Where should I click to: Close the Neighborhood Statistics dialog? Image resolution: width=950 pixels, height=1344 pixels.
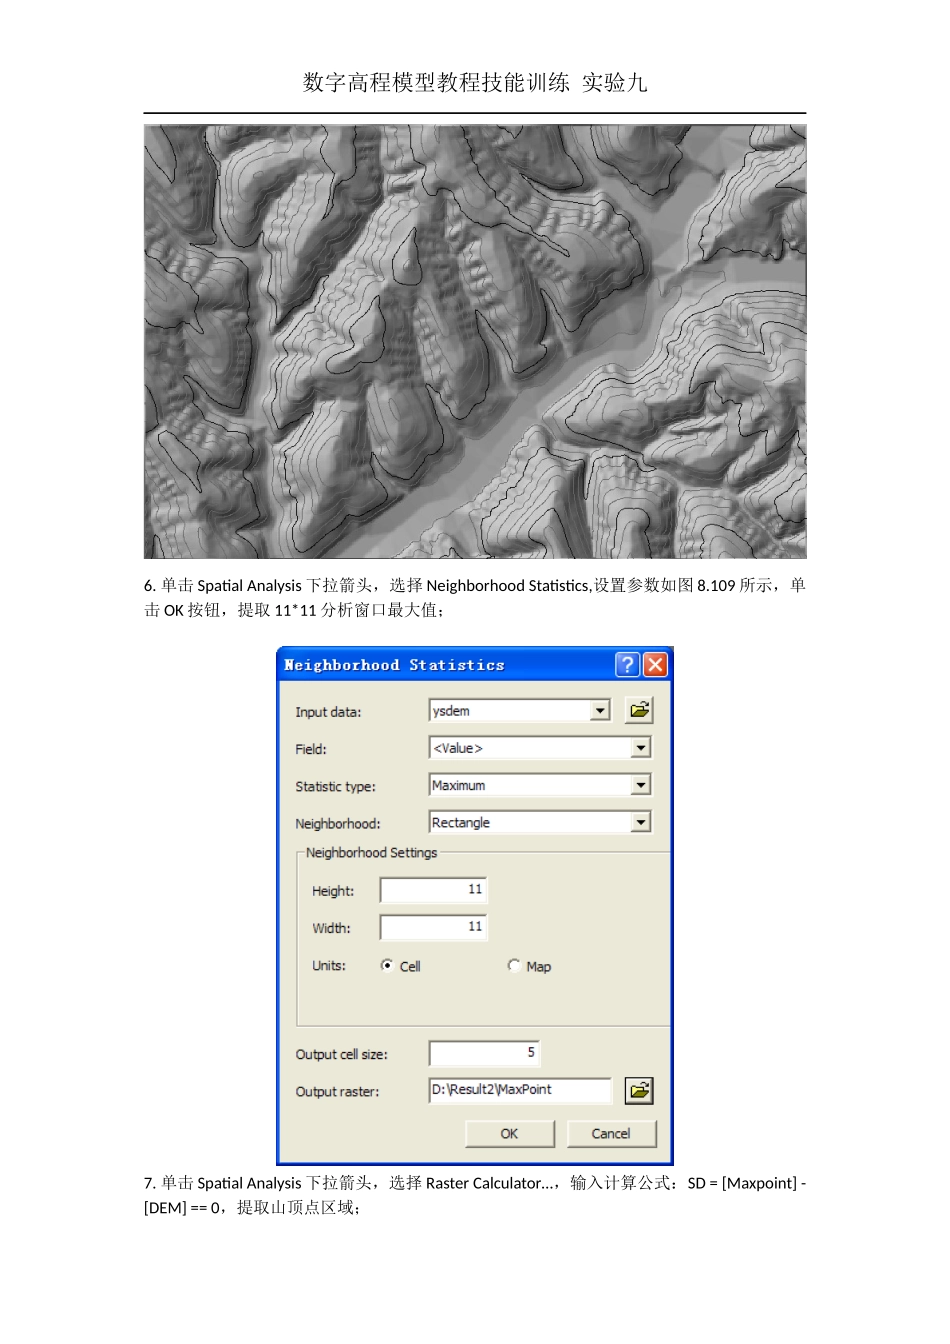tap(655, 665)
